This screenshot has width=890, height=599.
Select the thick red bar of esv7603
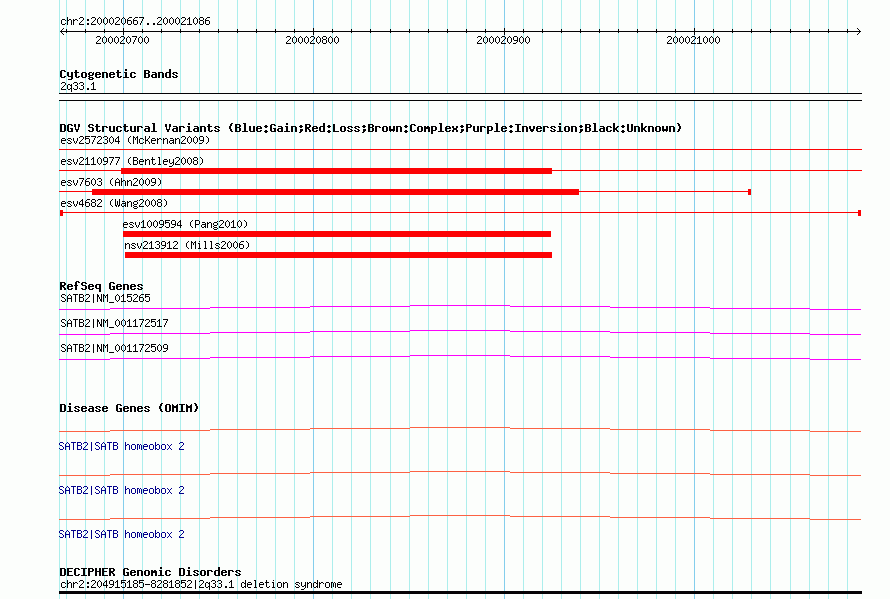pos(335,192)
